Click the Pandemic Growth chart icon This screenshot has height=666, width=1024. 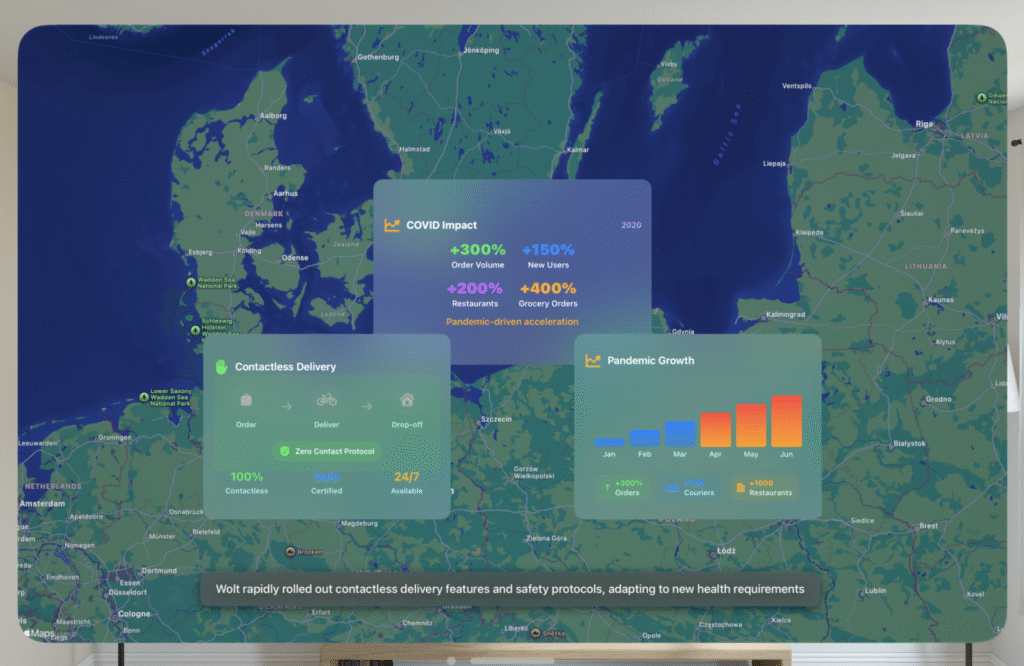click(x=593, y=361)
